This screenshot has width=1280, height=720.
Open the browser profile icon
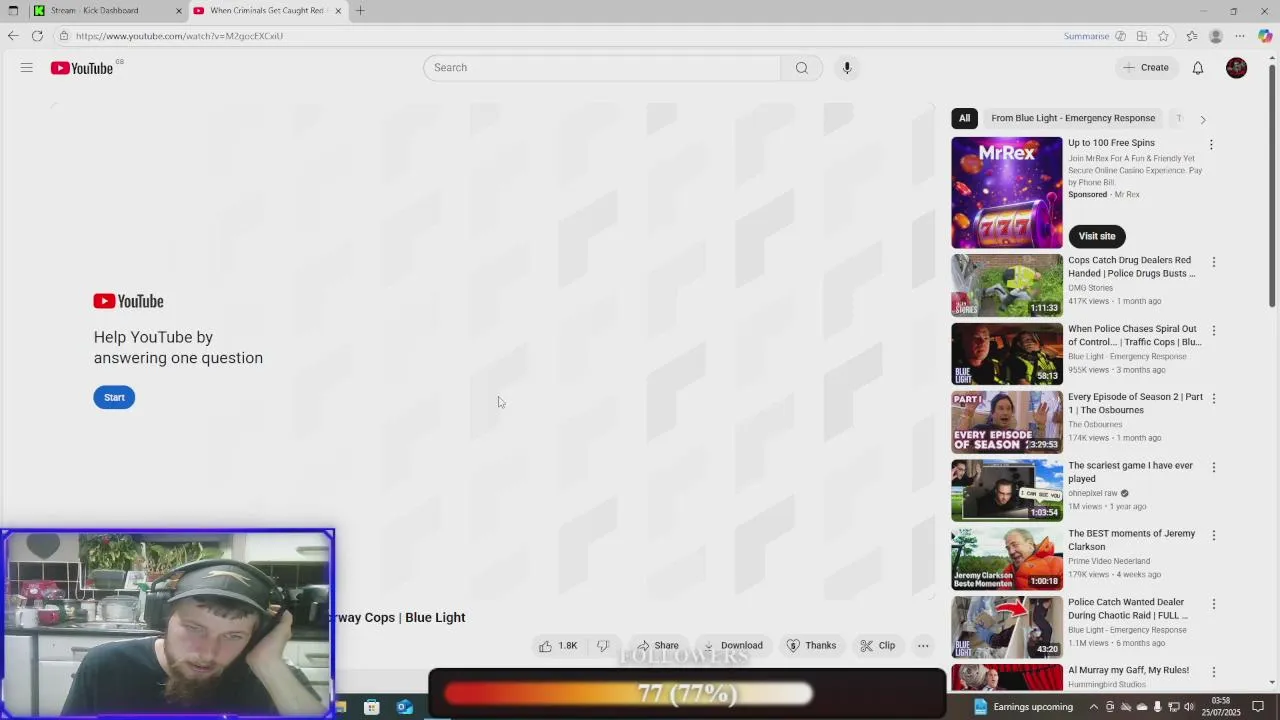[x=1216, y=36]
